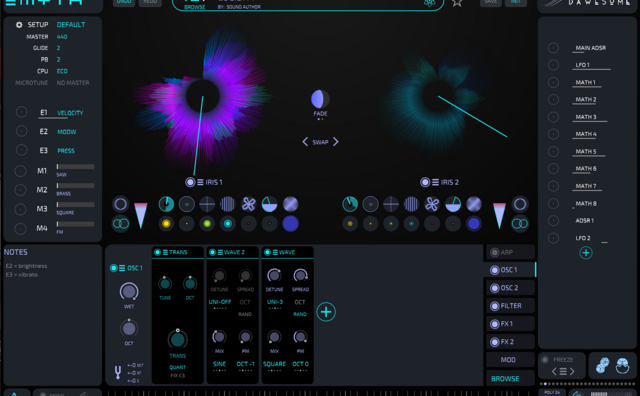Click the dice randomize icon
This screenshot has width=640, height=396.
(x=602, y=365)
